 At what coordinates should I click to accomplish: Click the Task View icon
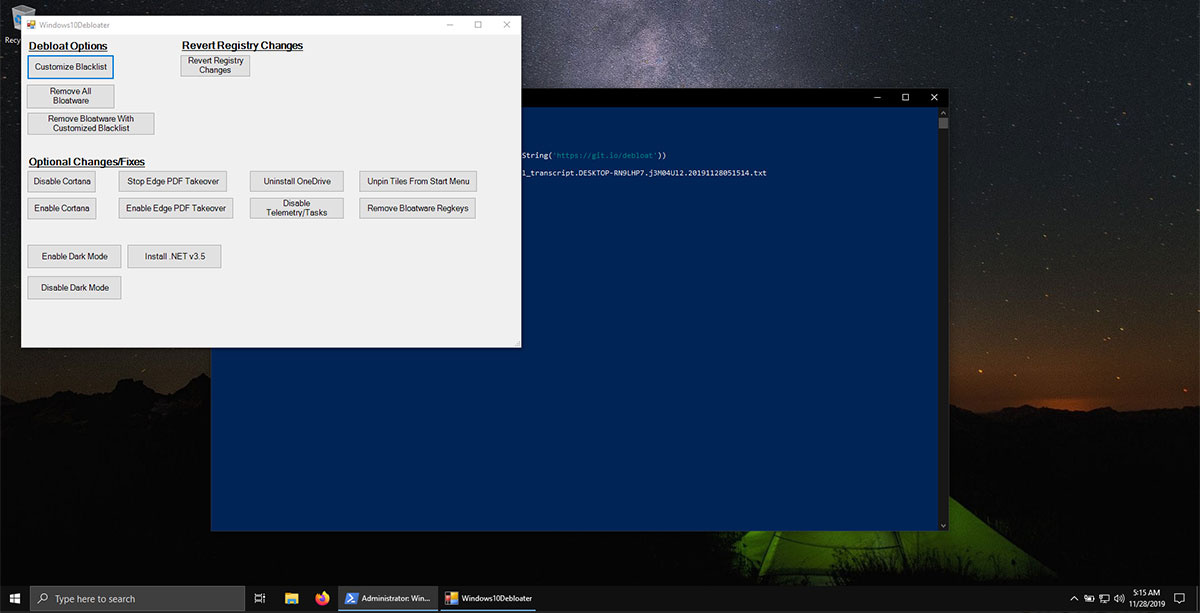(260, 598)
